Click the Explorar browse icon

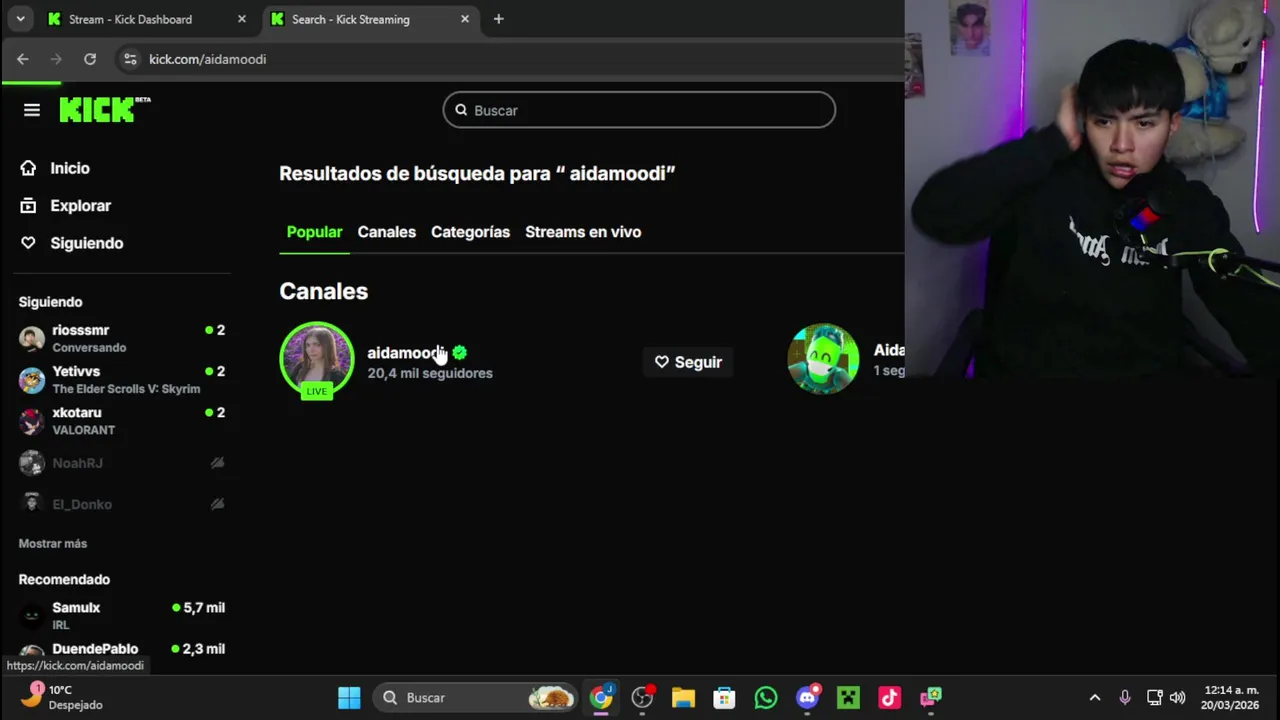coord(28,205)
